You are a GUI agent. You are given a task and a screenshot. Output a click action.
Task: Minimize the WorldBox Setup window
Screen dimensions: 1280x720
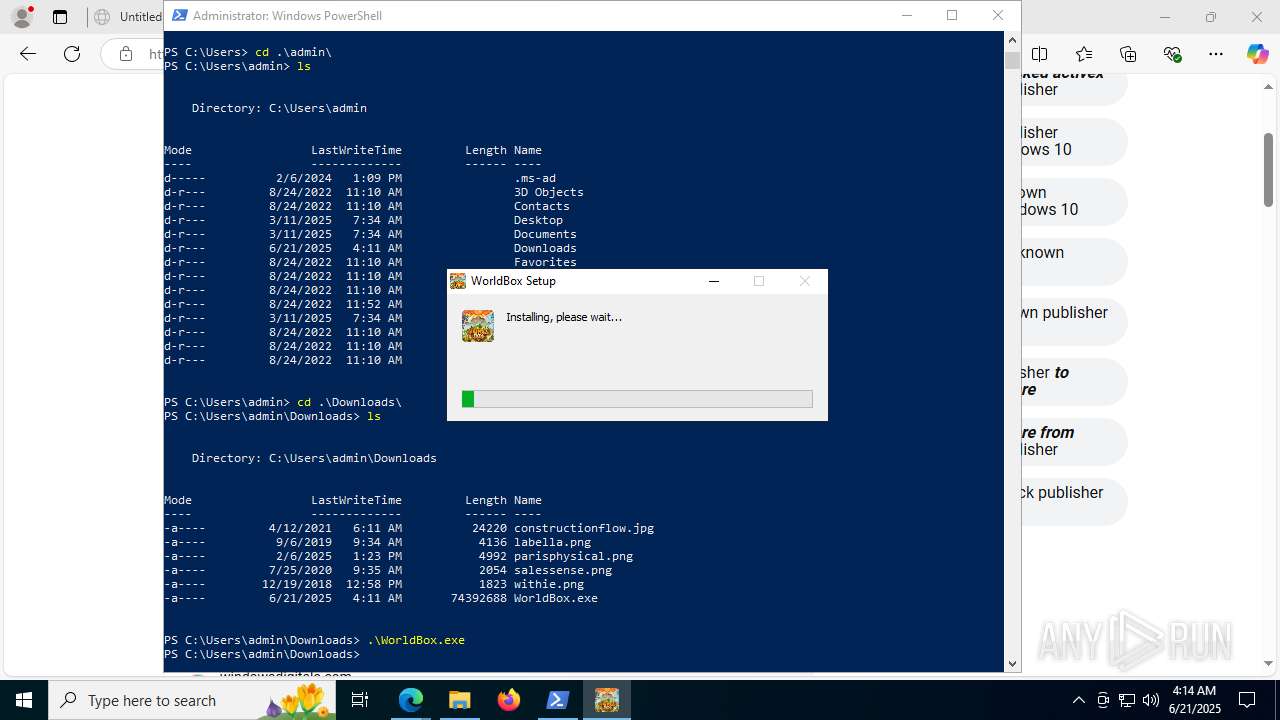[714, 281]
